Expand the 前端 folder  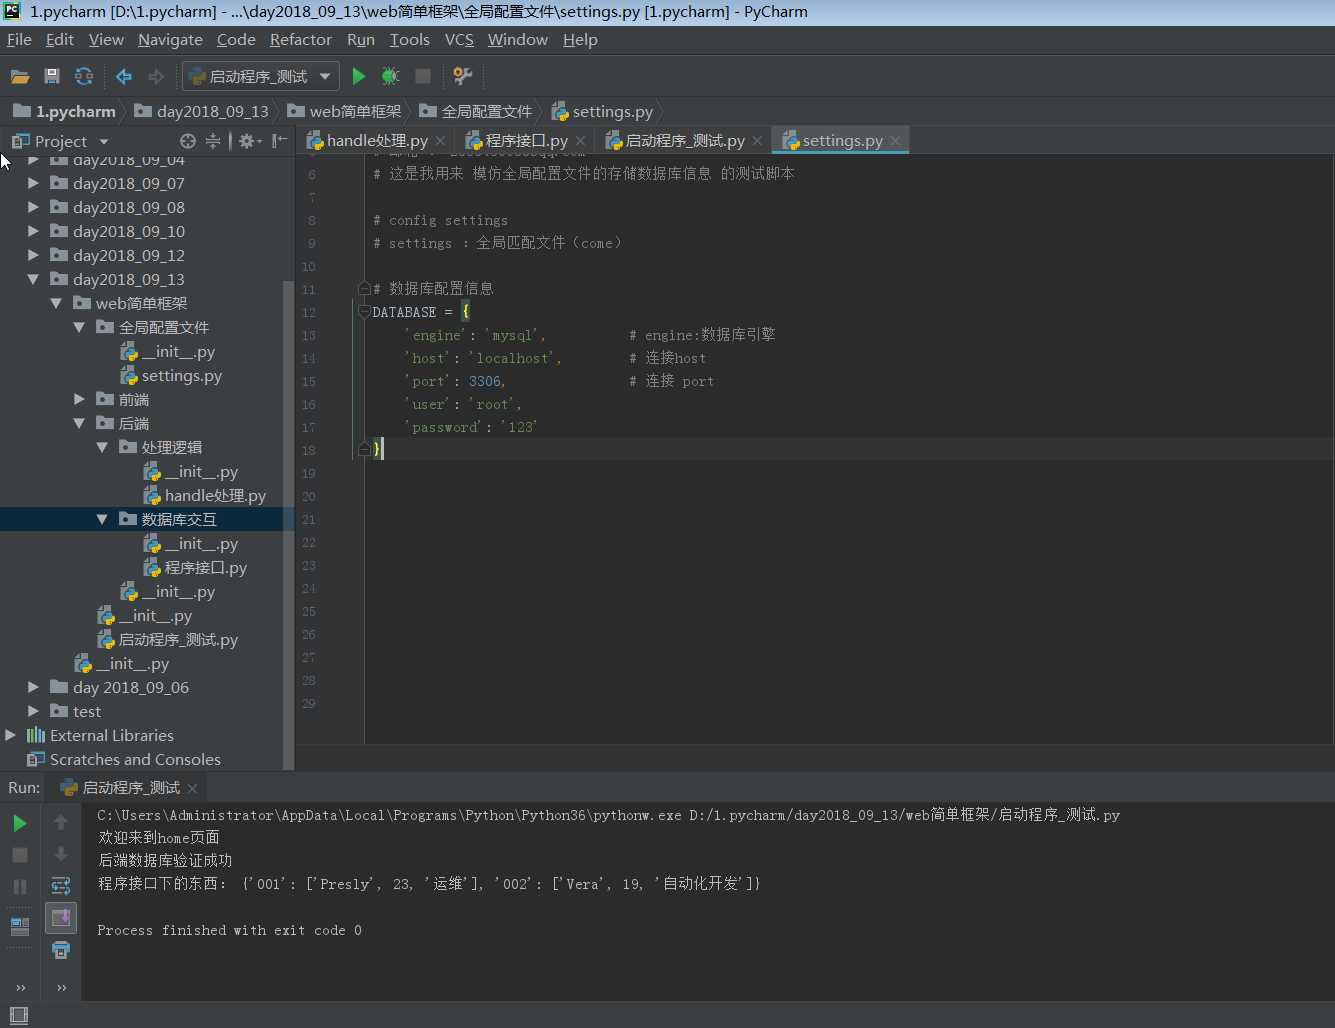pyautogui.click(x=79, y=399)
